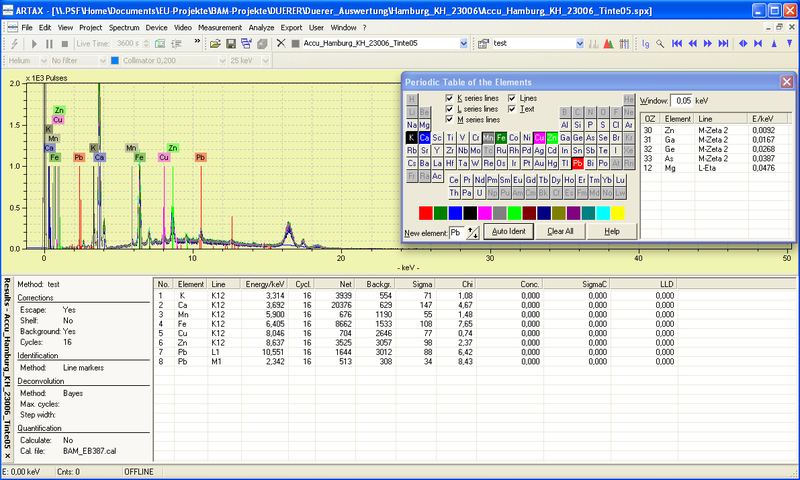Open the Export menu

coord(291,28)
